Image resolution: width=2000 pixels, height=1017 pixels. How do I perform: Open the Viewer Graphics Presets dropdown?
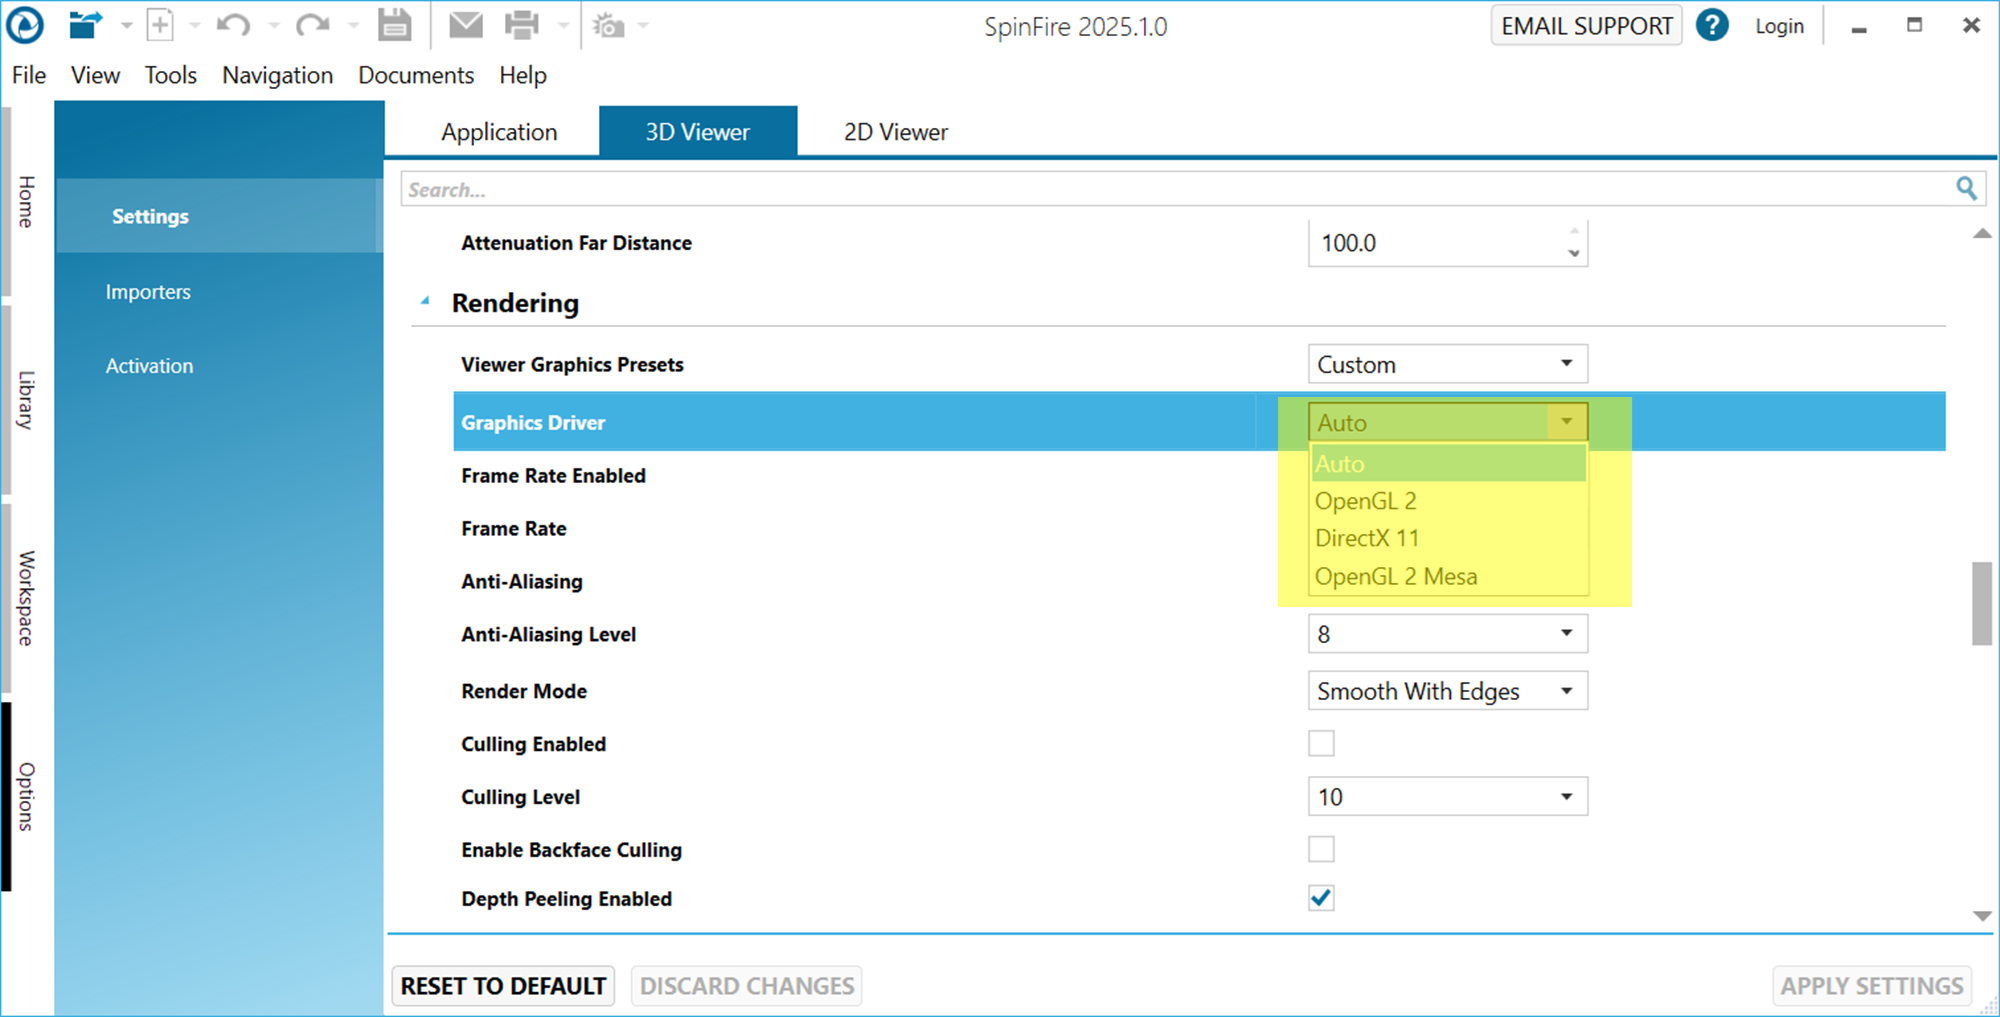click(1446, 364)
